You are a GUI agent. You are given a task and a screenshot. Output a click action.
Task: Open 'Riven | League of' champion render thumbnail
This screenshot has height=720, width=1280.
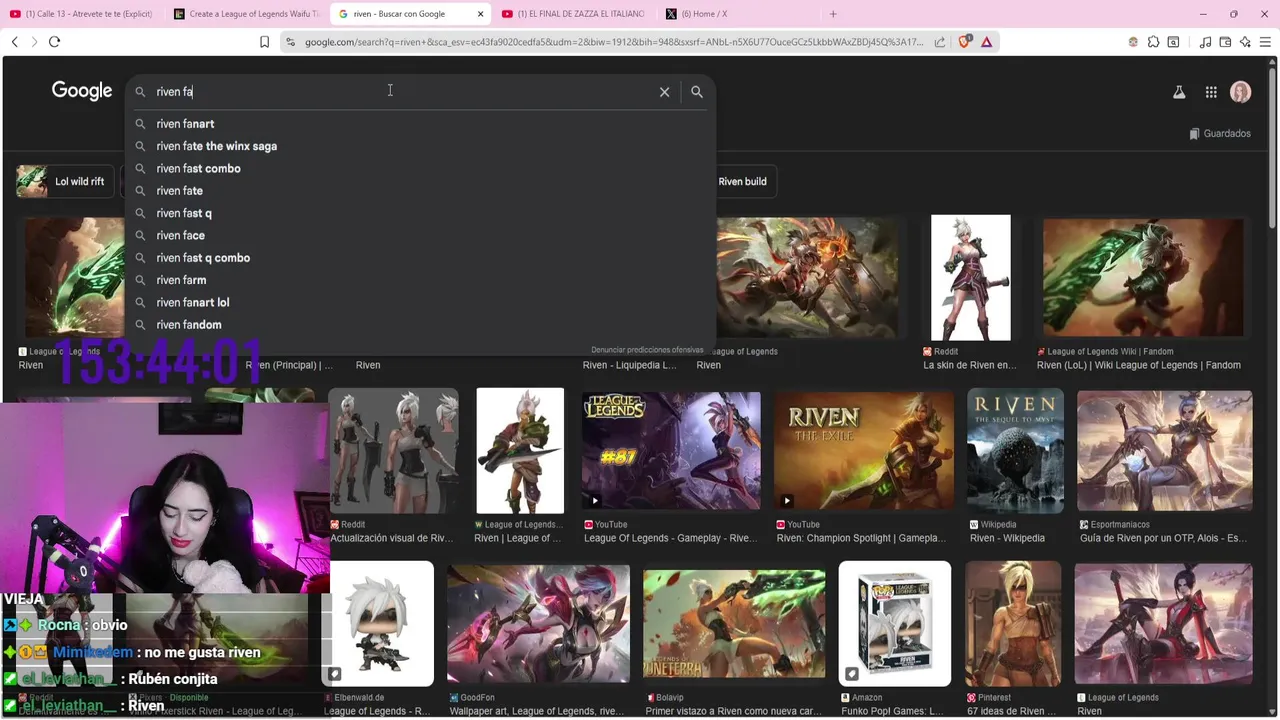click(520, 450)
